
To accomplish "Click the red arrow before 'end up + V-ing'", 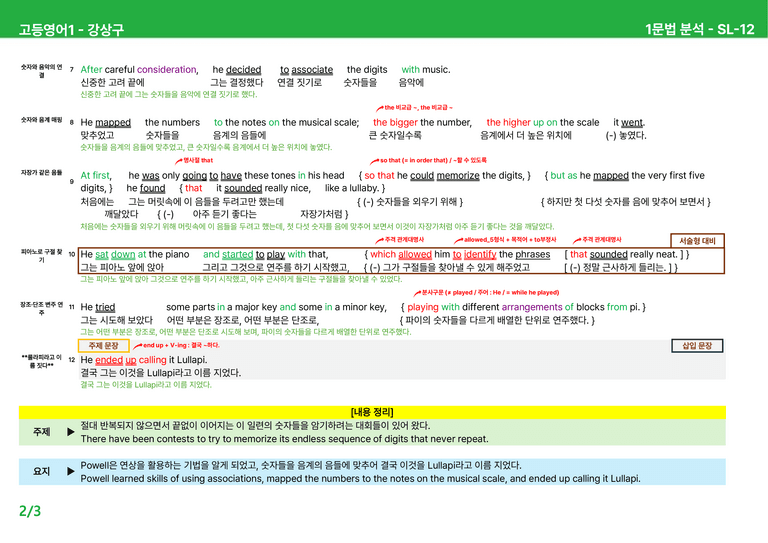I will [x=138, y=346].
